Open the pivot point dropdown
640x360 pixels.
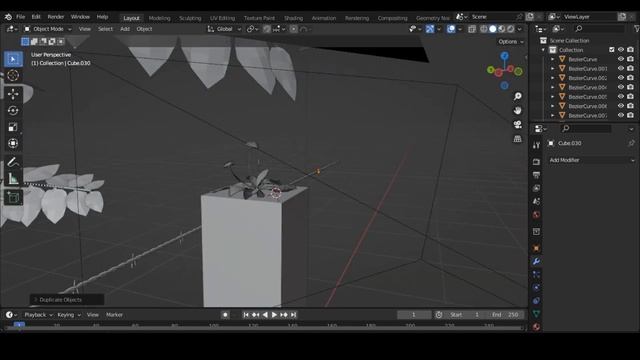point(252,29)
